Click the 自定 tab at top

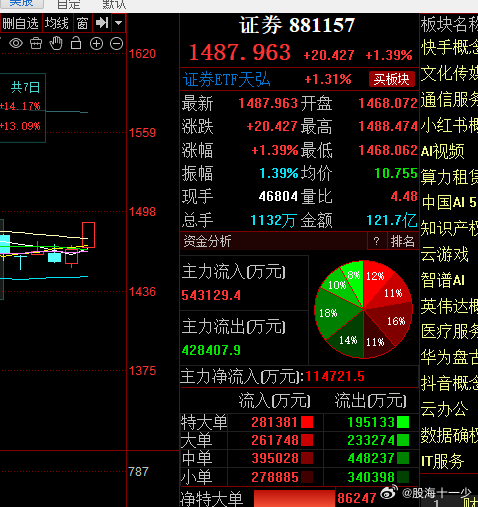click(x=69, y=4)
